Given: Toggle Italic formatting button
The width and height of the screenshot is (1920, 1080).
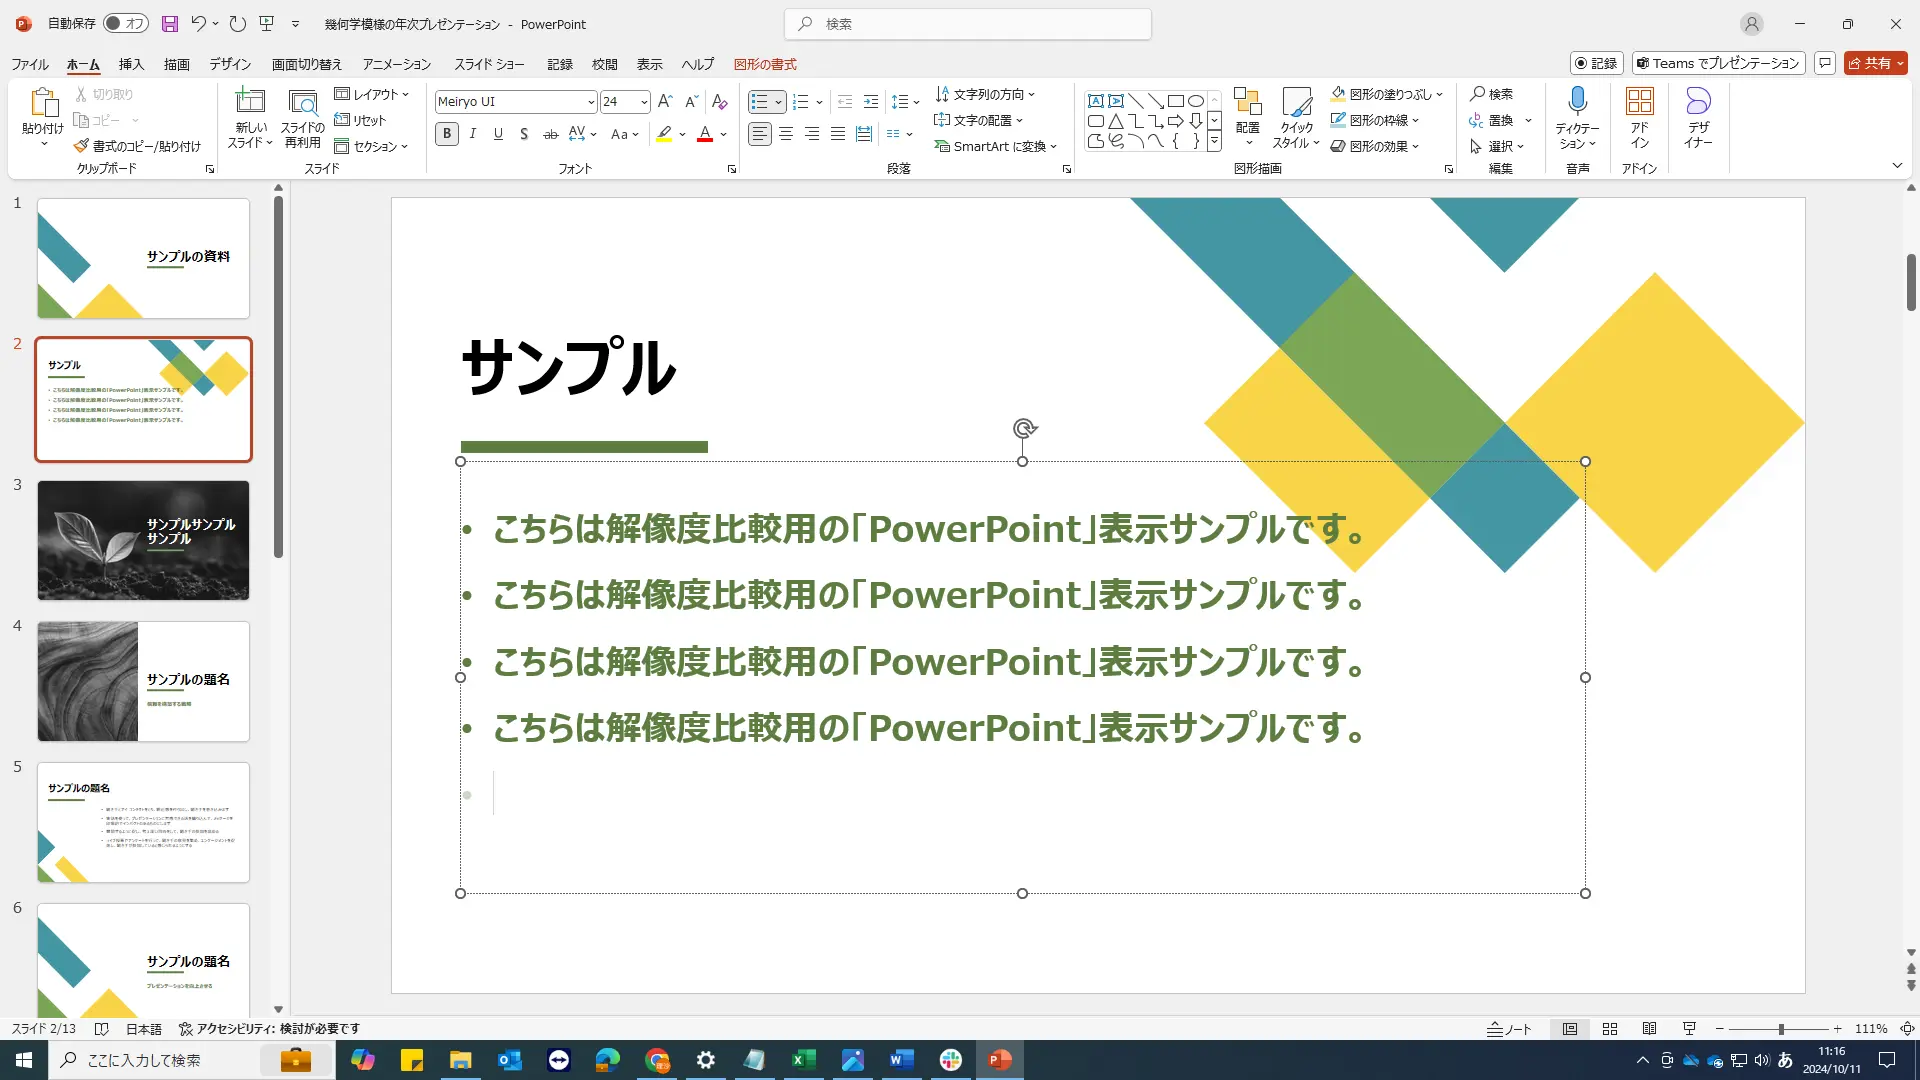Looking at the screenshot, I should 472,134.
